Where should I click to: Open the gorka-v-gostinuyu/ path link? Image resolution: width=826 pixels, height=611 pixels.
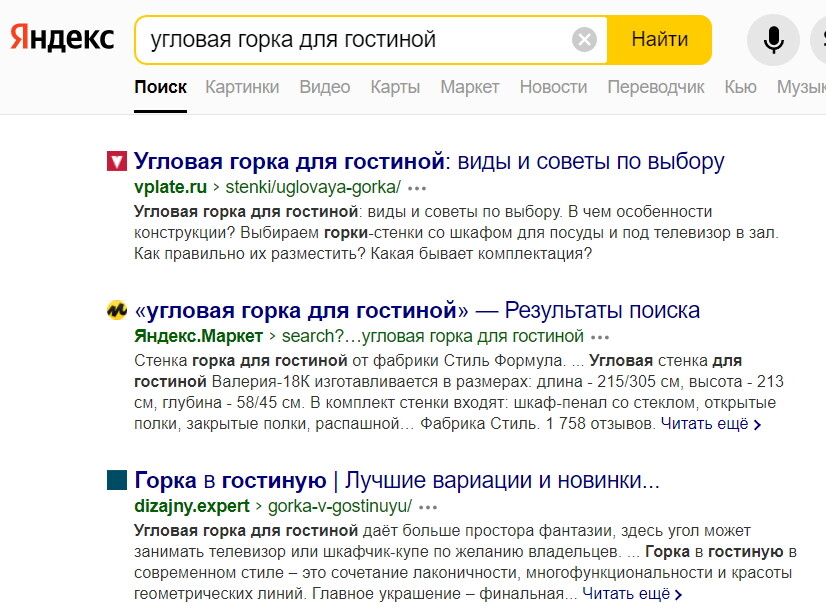point(340,506)
